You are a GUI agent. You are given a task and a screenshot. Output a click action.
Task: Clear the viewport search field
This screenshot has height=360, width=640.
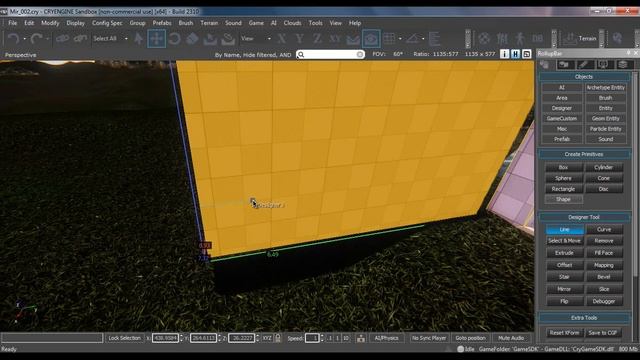360,54
